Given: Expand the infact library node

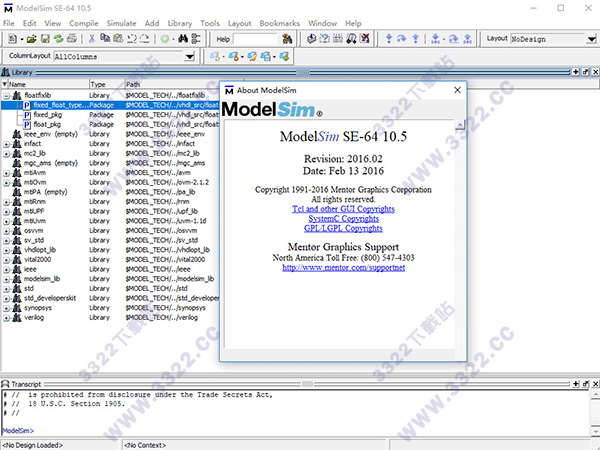Looking at the screenshot, I should point(7,143).
